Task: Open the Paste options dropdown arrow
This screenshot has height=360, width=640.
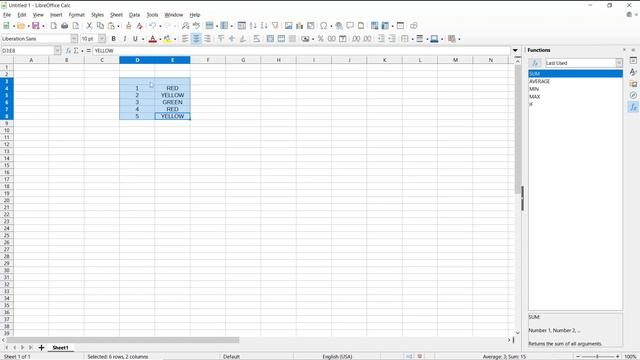Action: [x=118, y=26]
